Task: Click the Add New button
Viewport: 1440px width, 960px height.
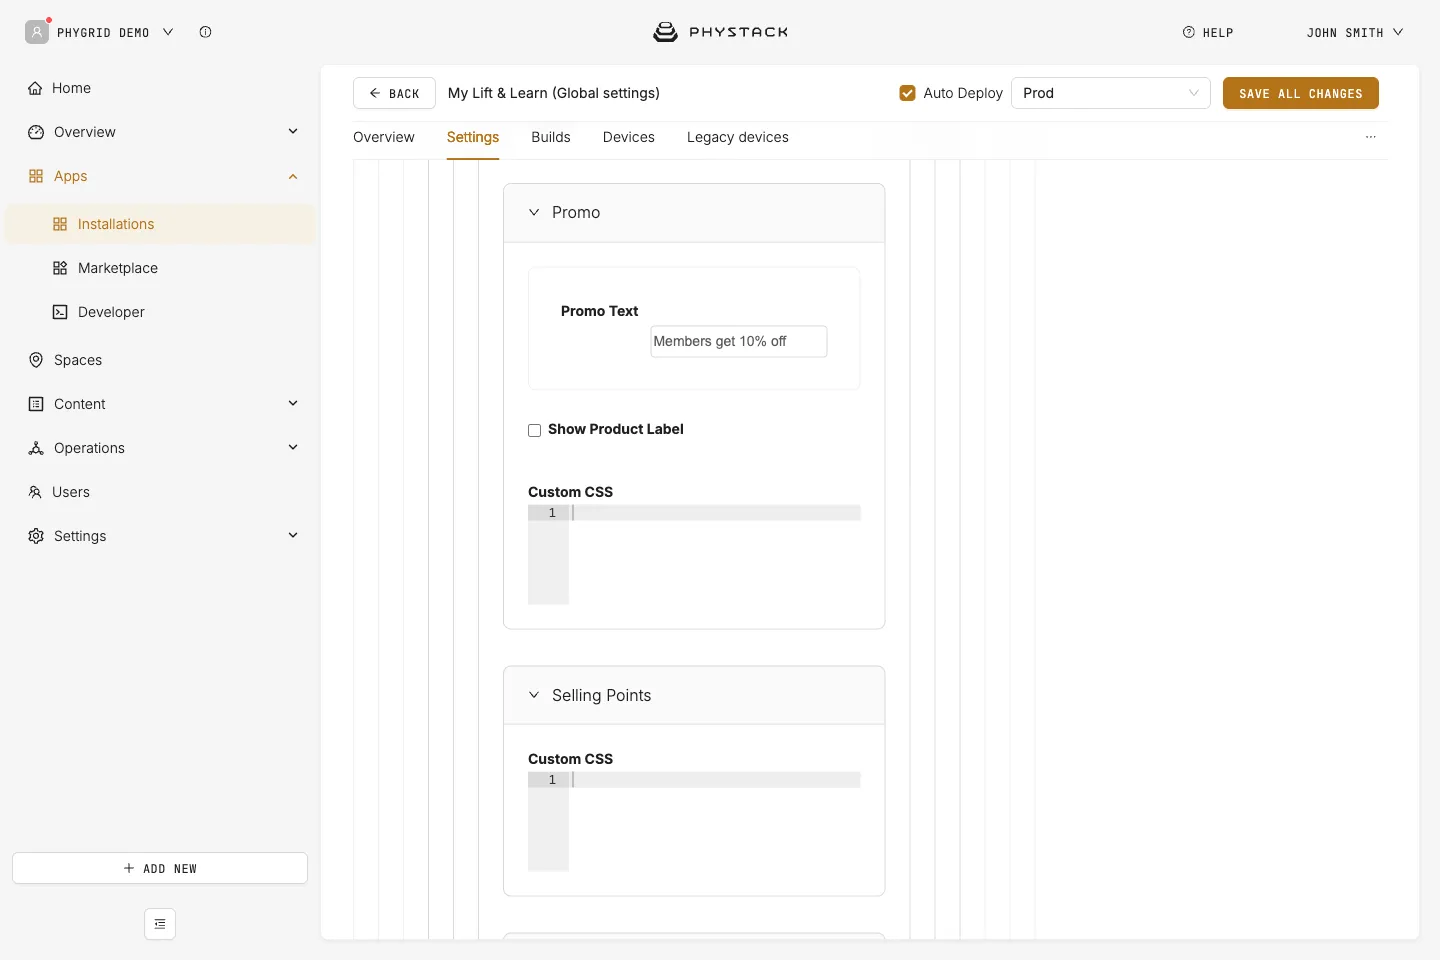Action: (160, 868)
